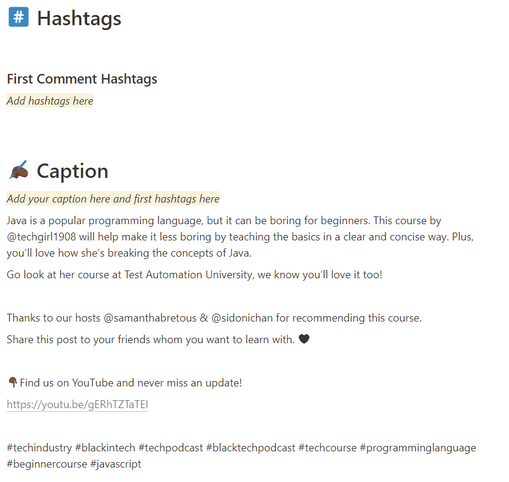Click the #blacktechpodcast hashtag
Viewport: 509px width, 482px height.
(x=251, y=447)
